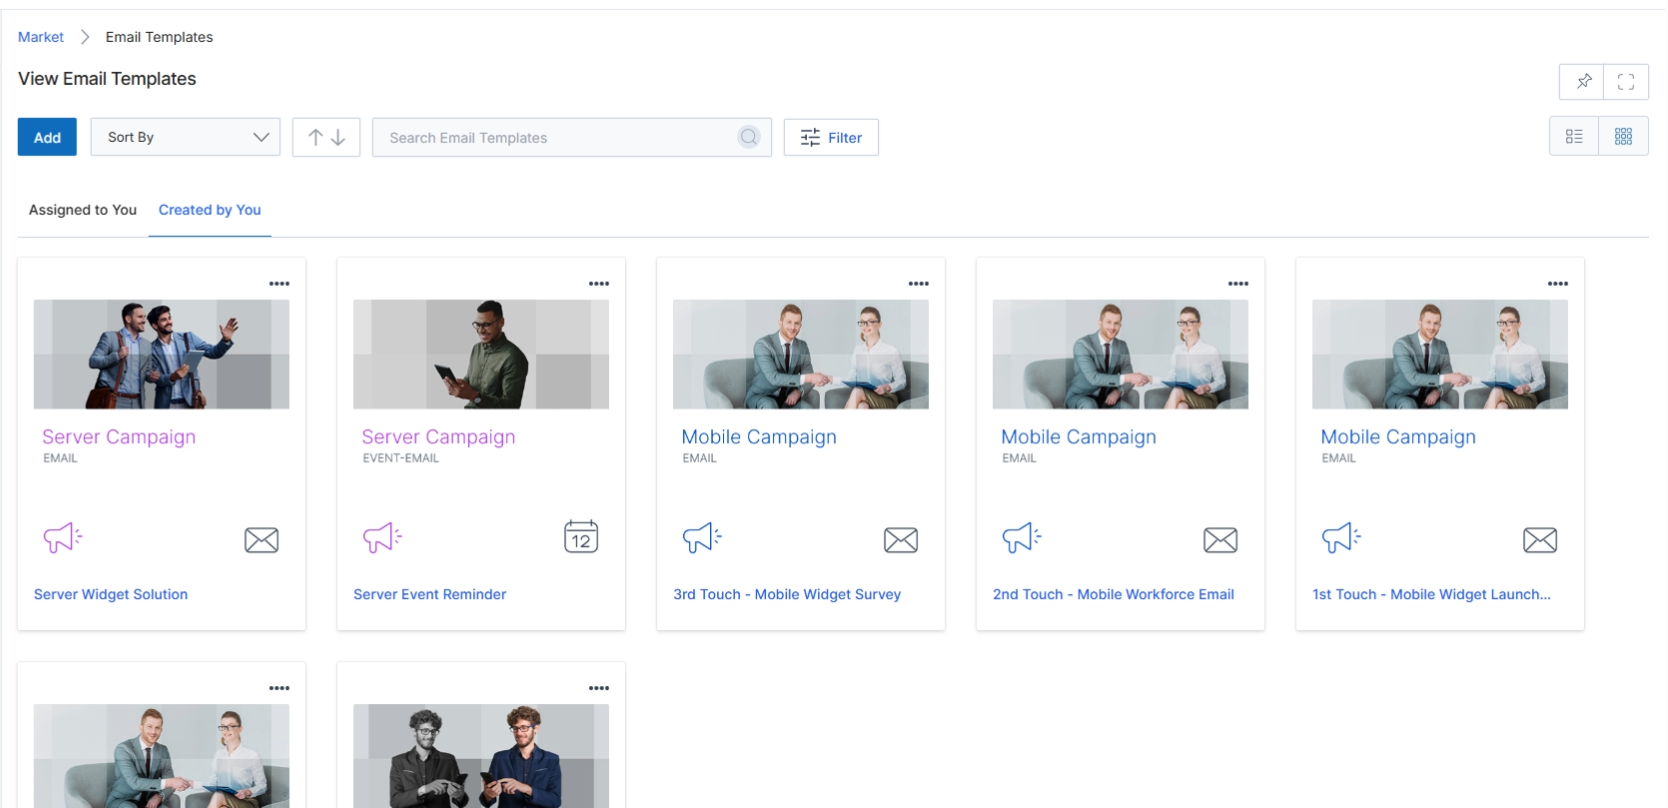Switch to the Assigned to You tab

[83, 210]
